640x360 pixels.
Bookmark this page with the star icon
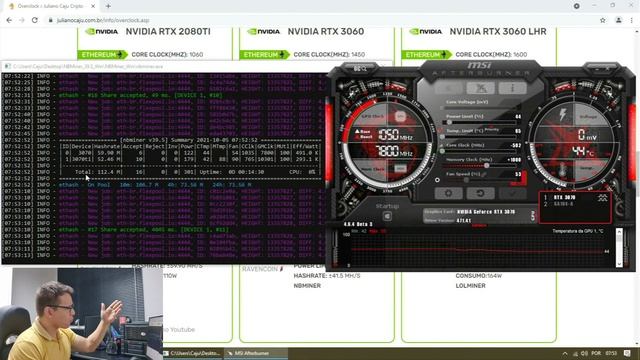(602, 20)
